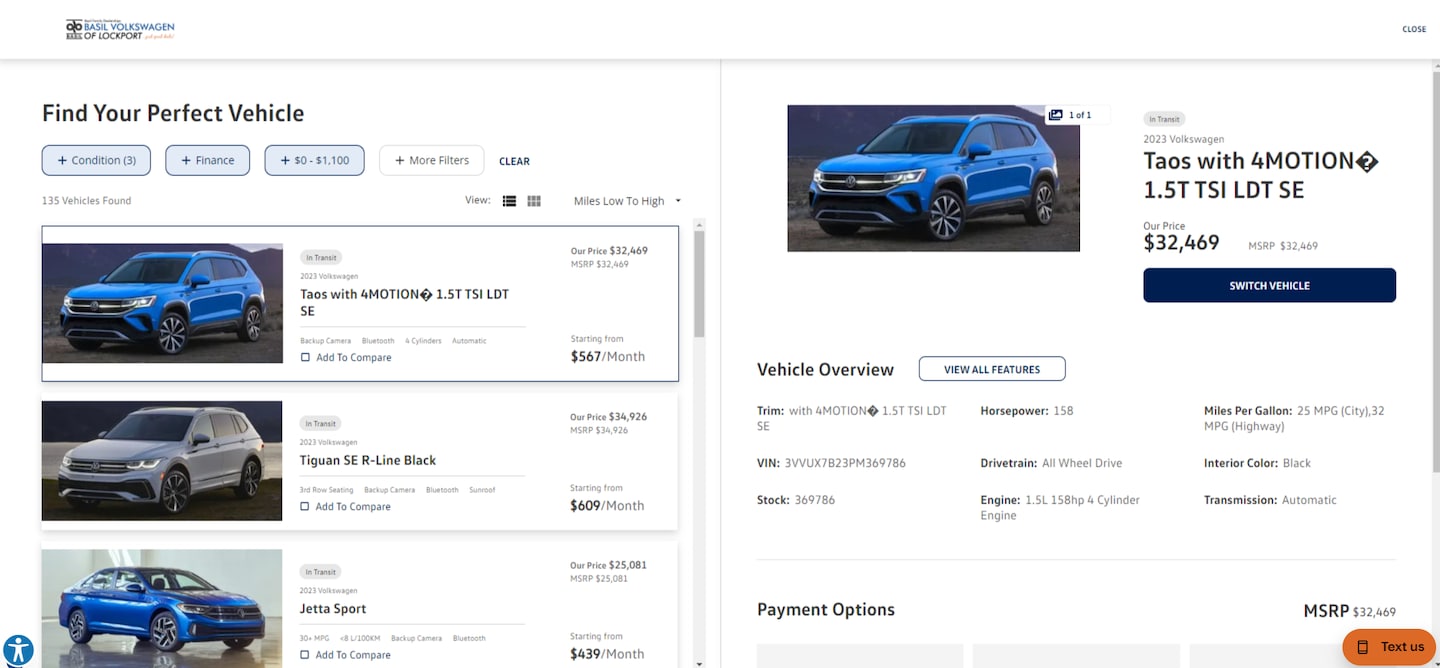Expand the Finance filter
The width and height of the screenshot is (1440, 668).
207,160
